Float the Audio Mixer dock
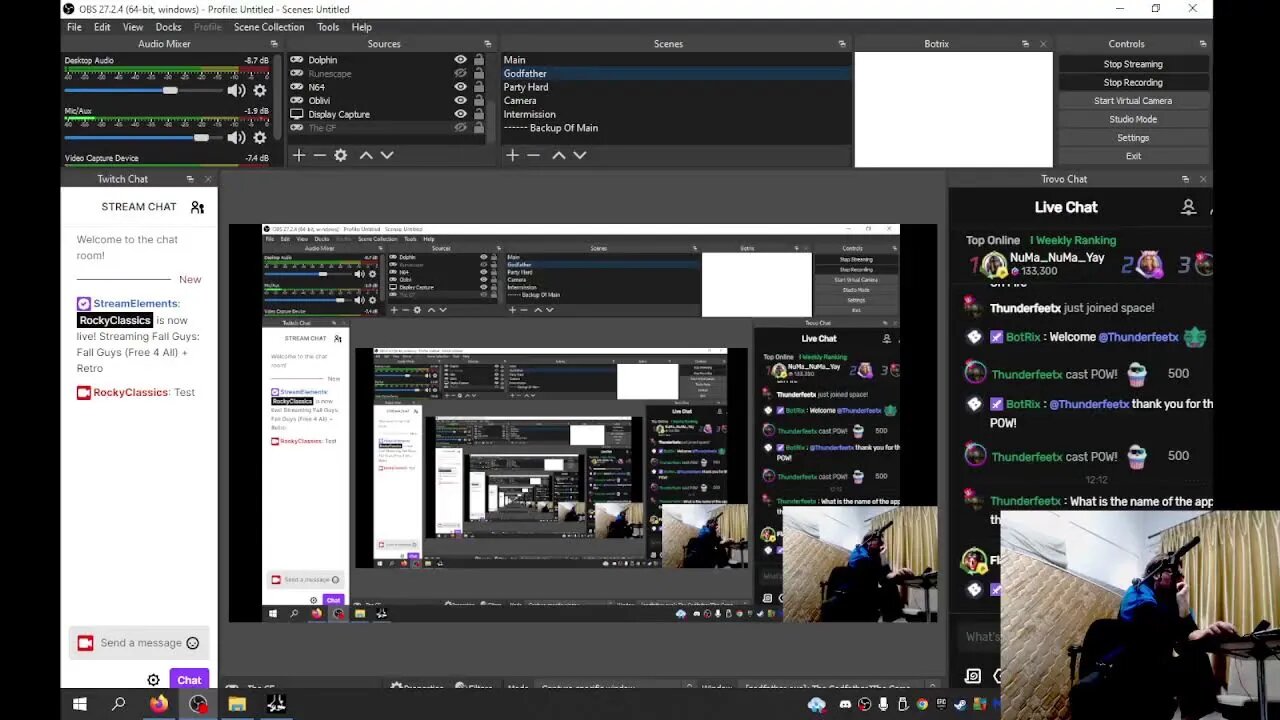 click(274, 44)
